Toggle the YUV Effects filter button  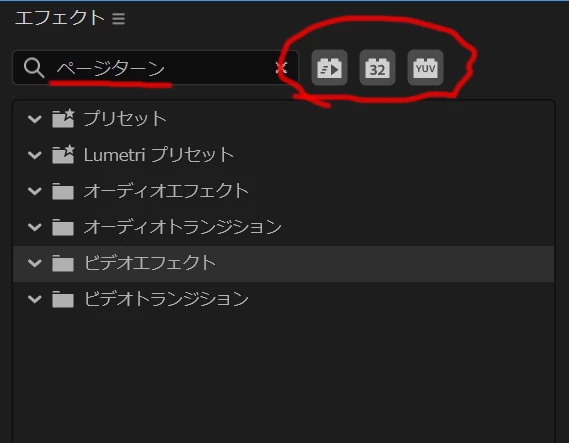click(425, 68)
